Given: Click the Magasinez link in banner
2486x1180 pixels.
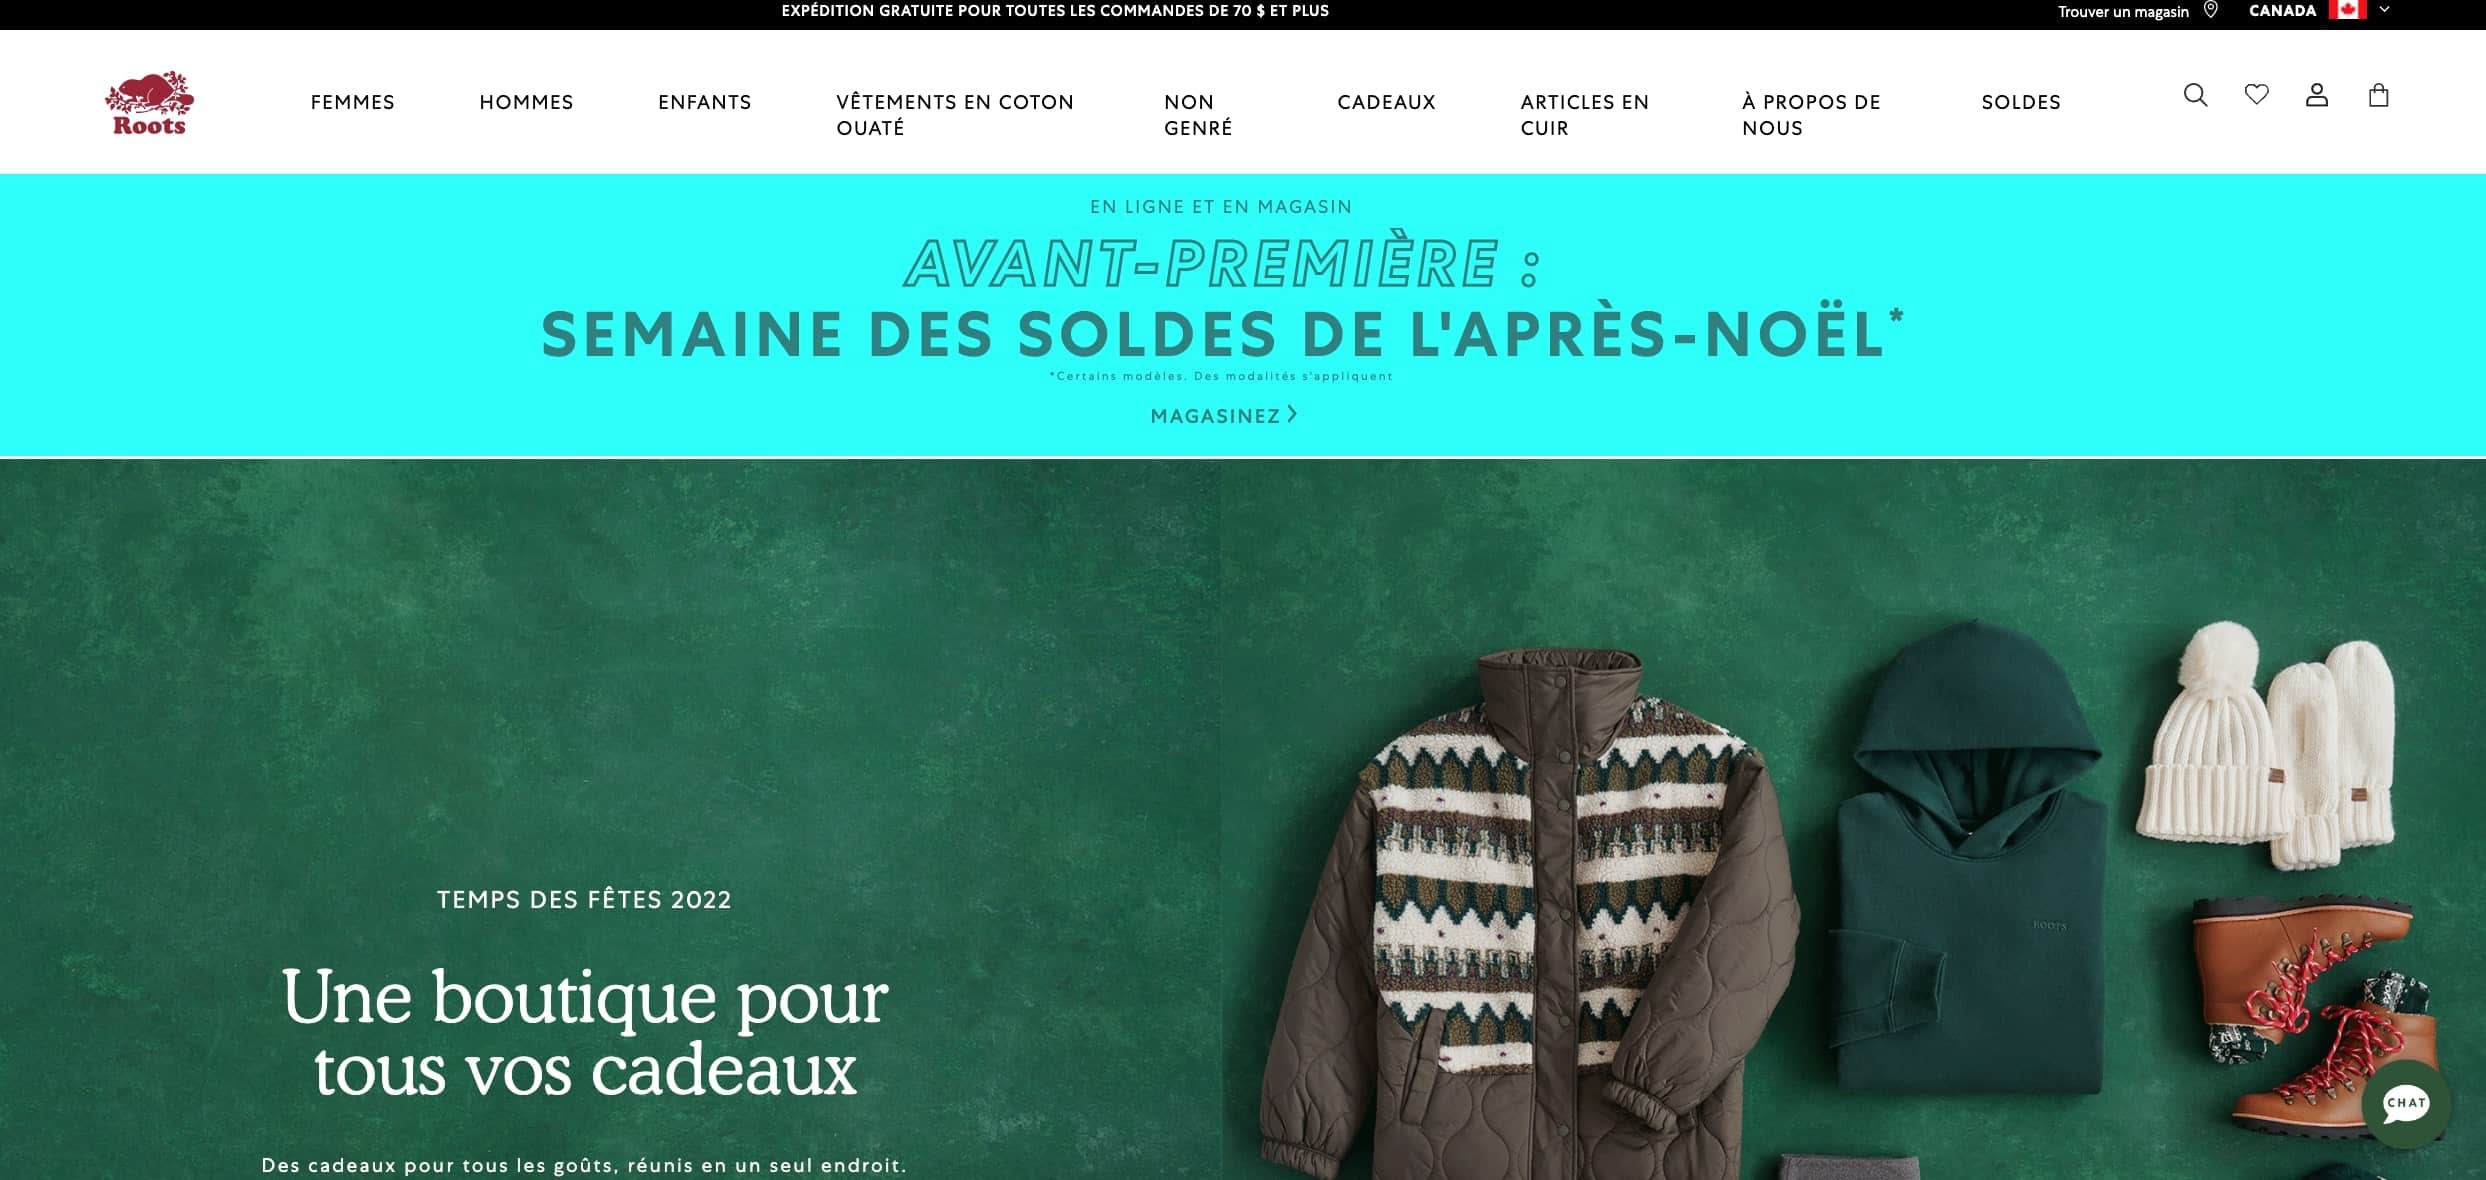Looking at the screenshot, I should pos(1224,415).
